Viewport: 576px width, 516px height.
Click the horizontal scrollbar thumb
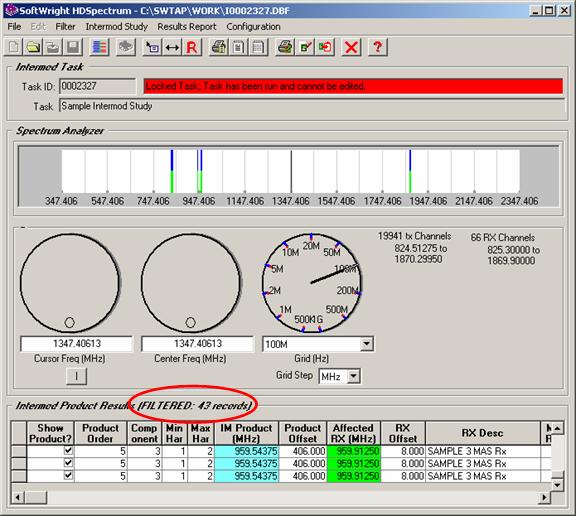click(36, 498)
